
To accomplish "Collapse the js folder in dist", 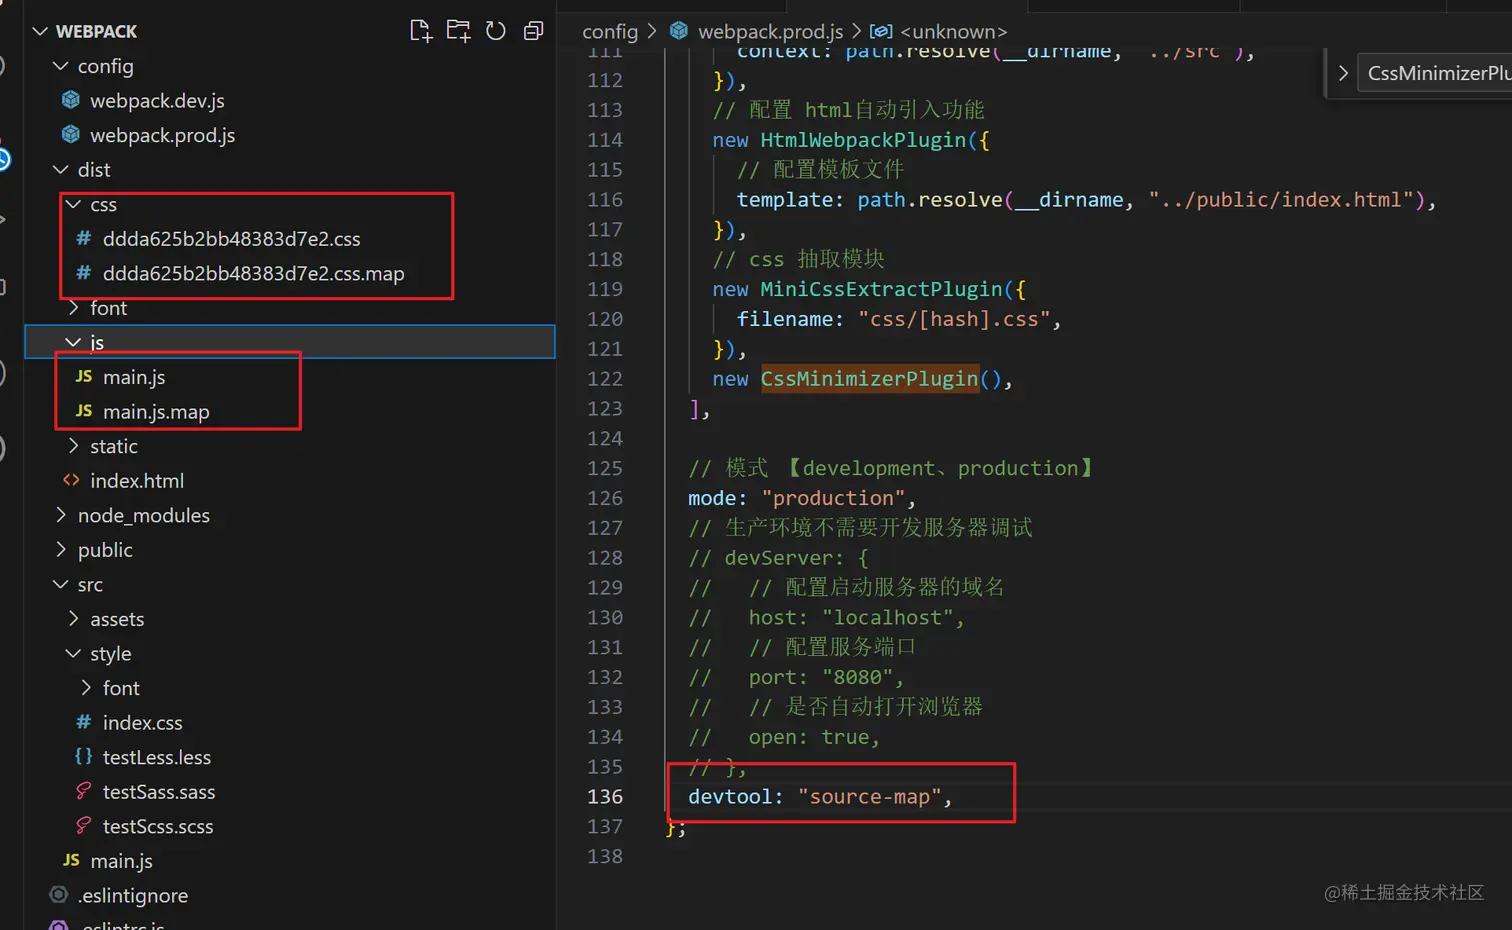I will point(73,342).
